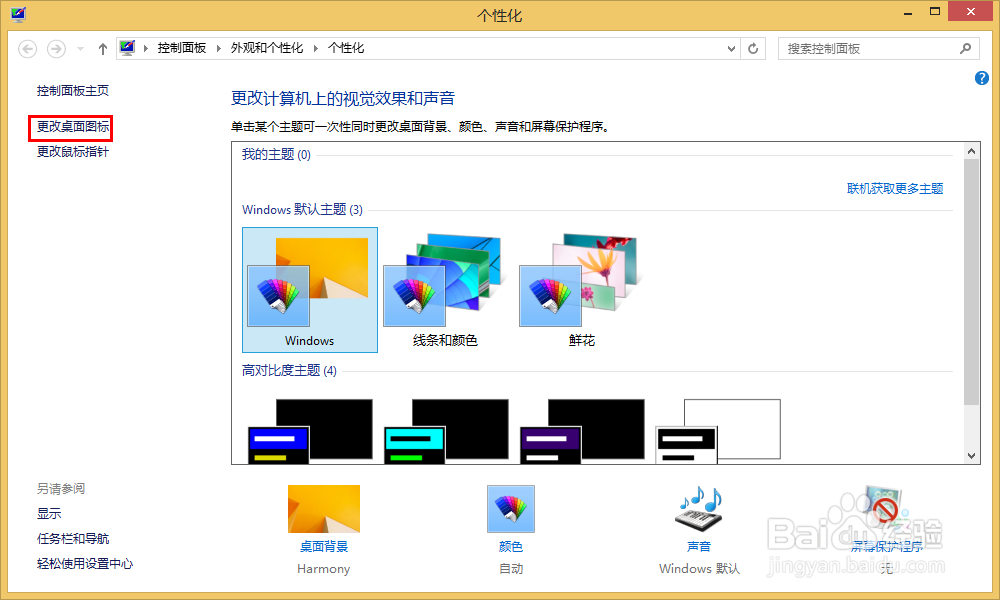Screen dimensions: 1000x600
Task: Select the white high contrast theme
Action: [x=718, y=431]
